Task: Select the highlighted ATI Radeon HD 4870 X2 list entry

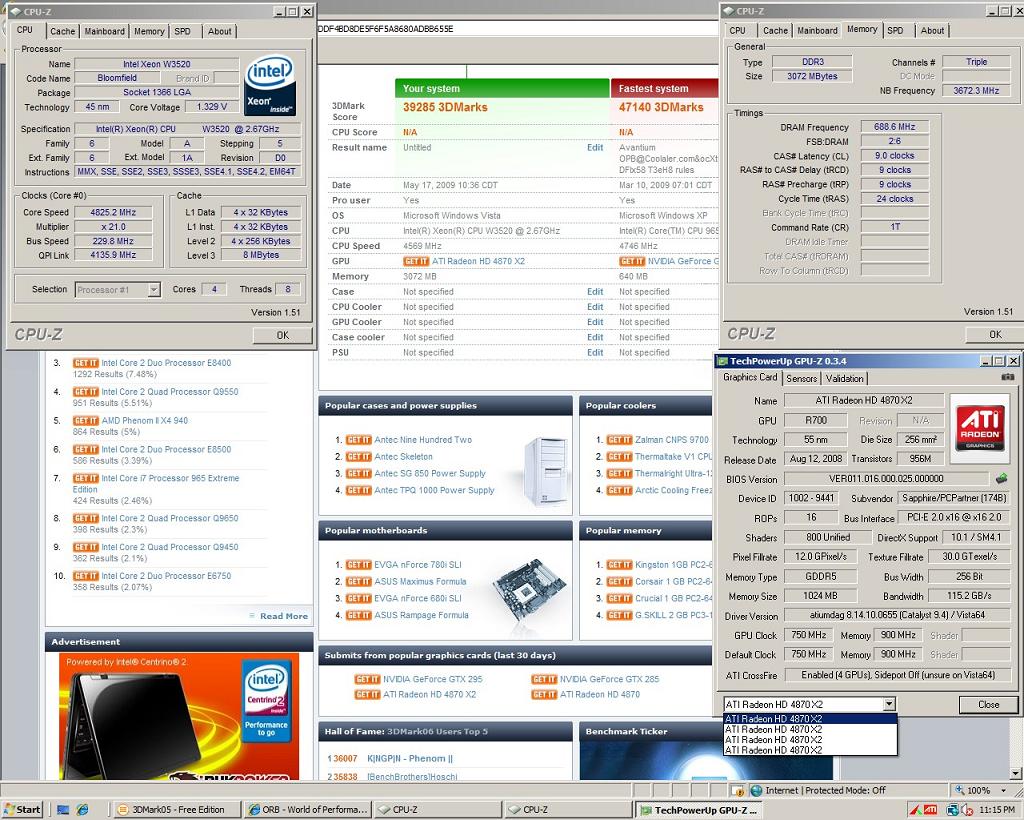Action: pos(810,719)
